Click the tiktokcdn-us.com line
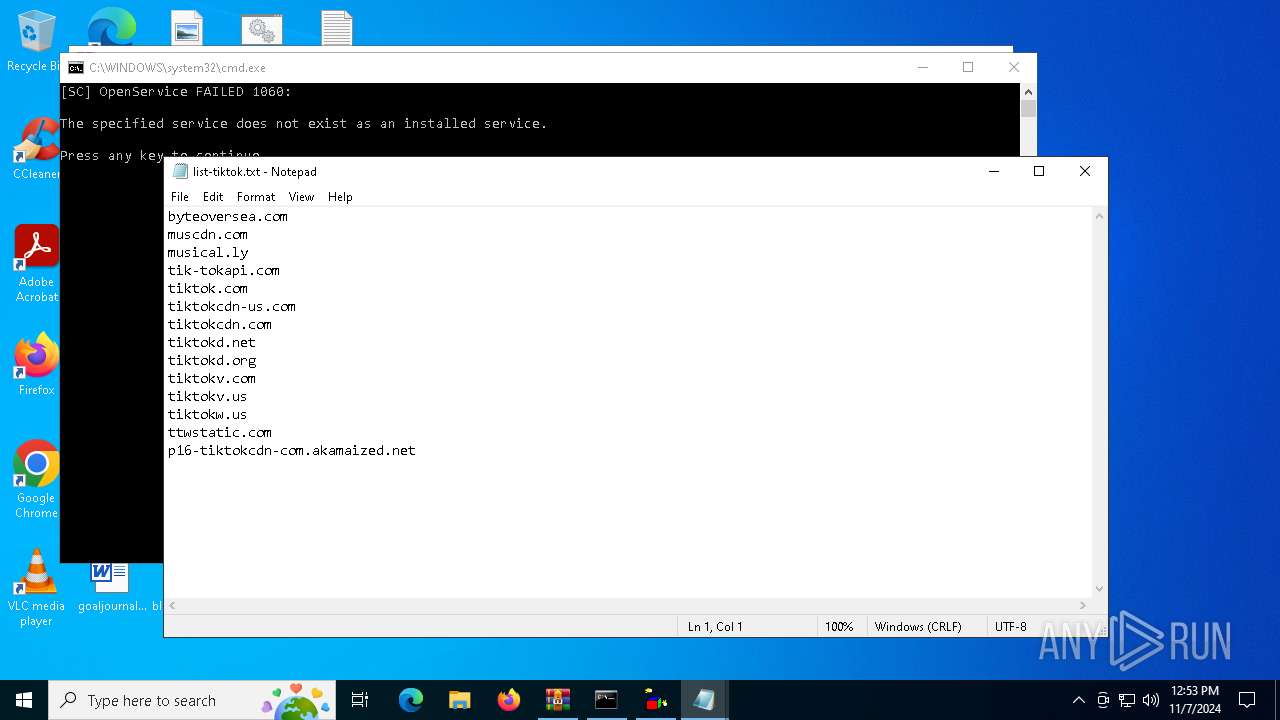The height and width of the screenshot is (720, 1280). point(232,306)
